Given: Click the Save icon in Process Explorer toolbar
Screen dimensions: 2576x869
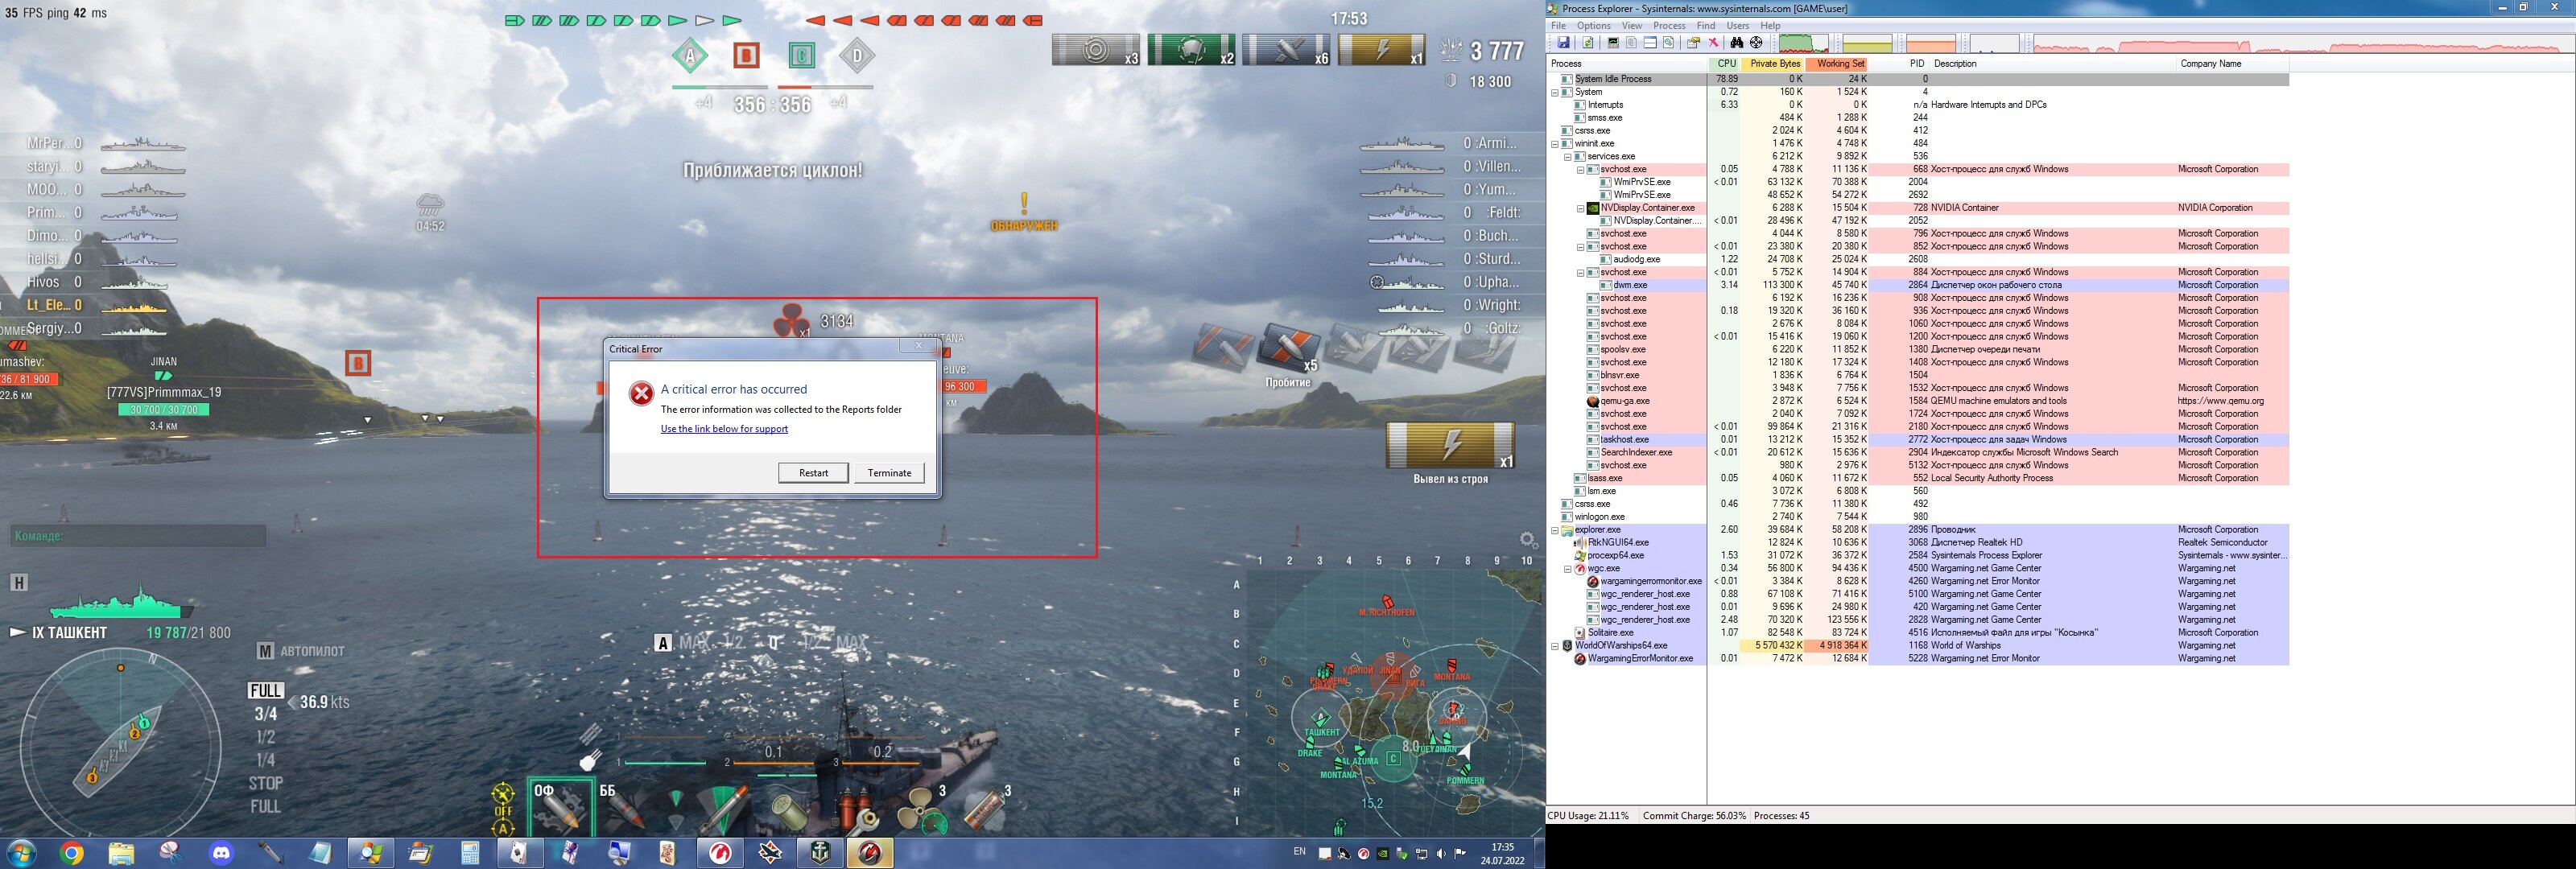Looking at the screenshot, I should [x=1563, y=43].
